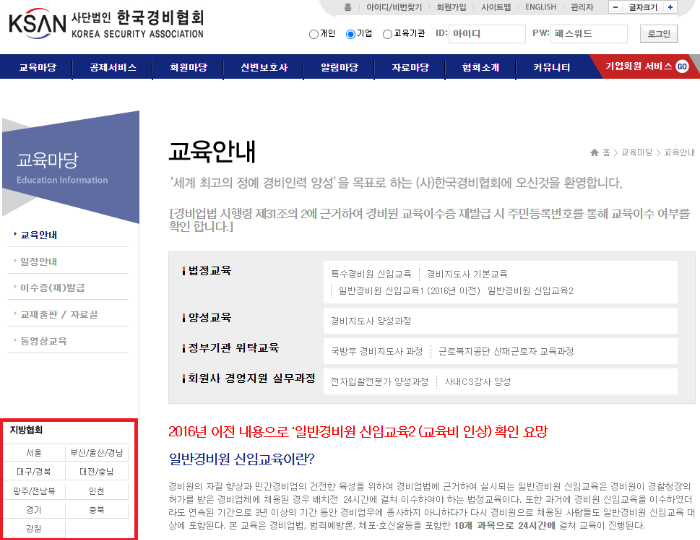Click the 로그인 button
700x540 pixels.
point(659,34)
